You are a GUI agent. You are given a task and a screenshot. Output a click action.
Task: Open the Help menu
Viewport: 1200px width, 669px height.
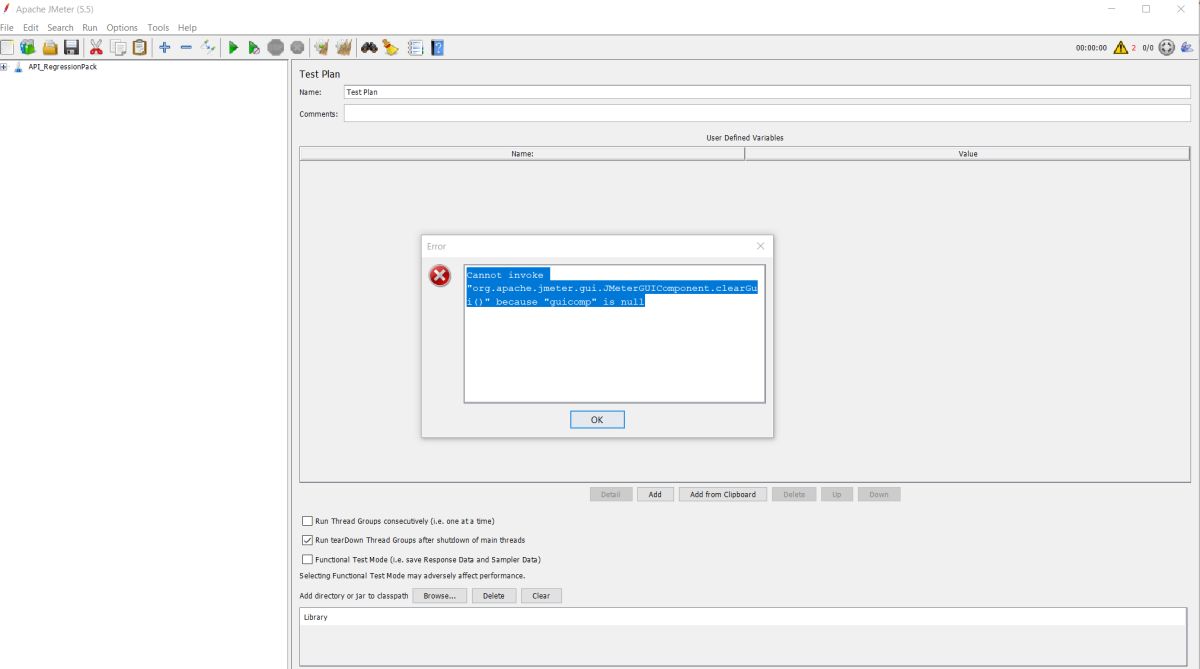(x=187, y=27)
